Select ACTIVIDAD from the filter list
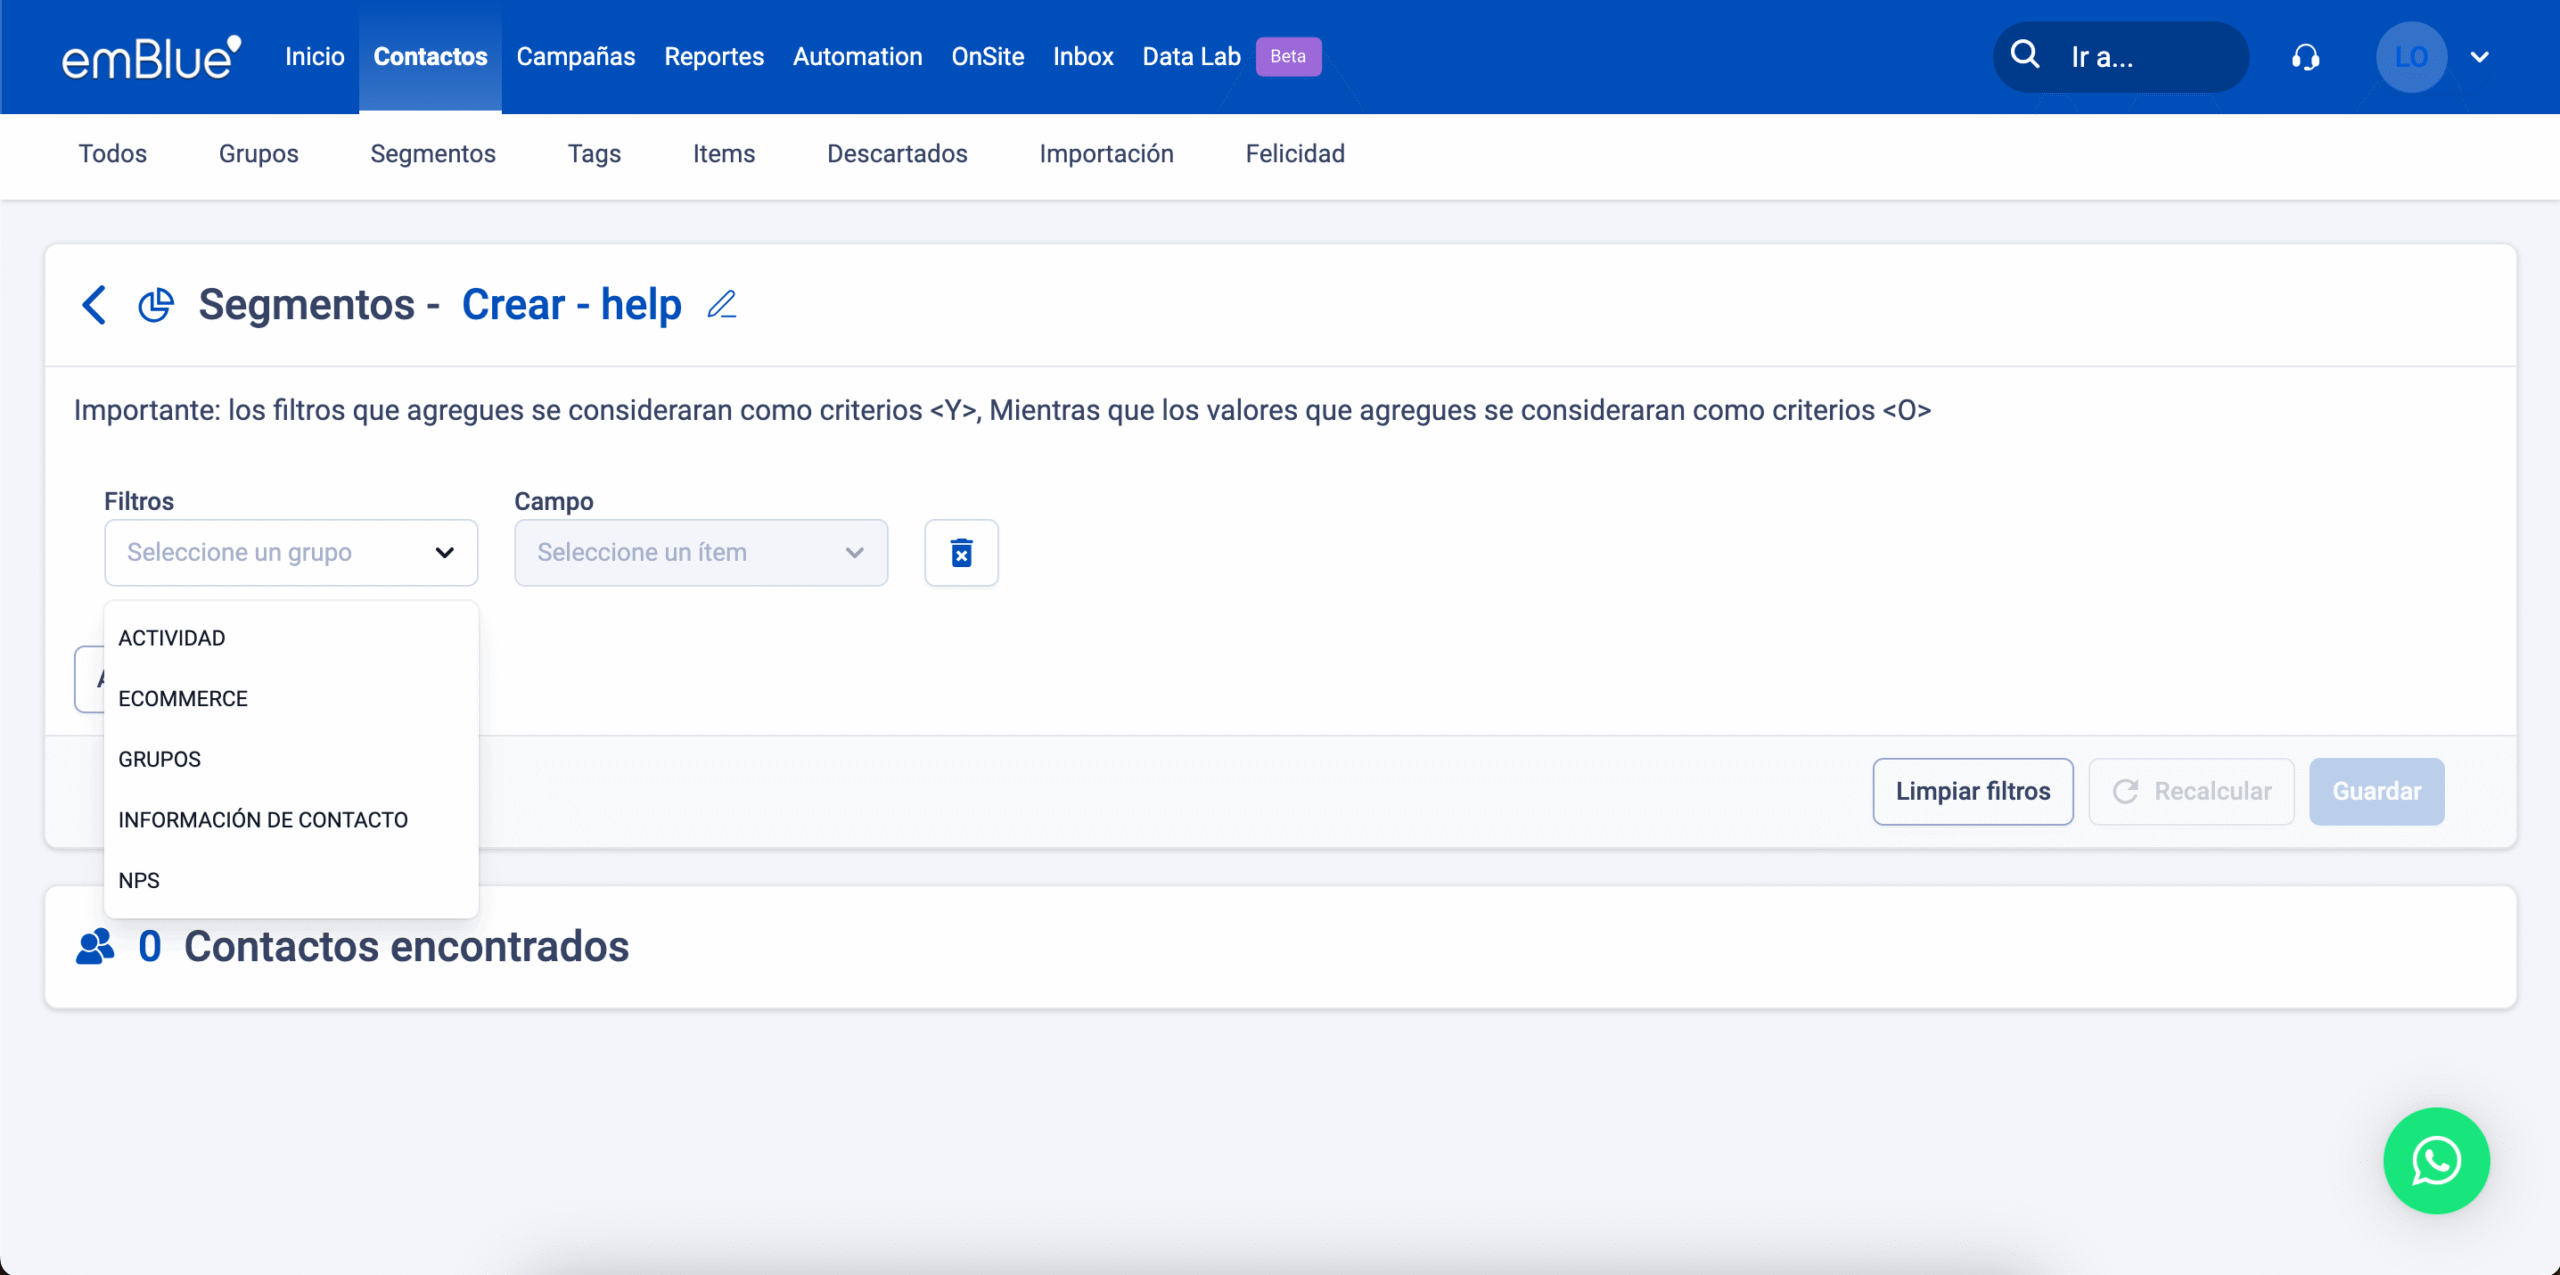Screen dimensions: 2560x1275 click(172, 638)
